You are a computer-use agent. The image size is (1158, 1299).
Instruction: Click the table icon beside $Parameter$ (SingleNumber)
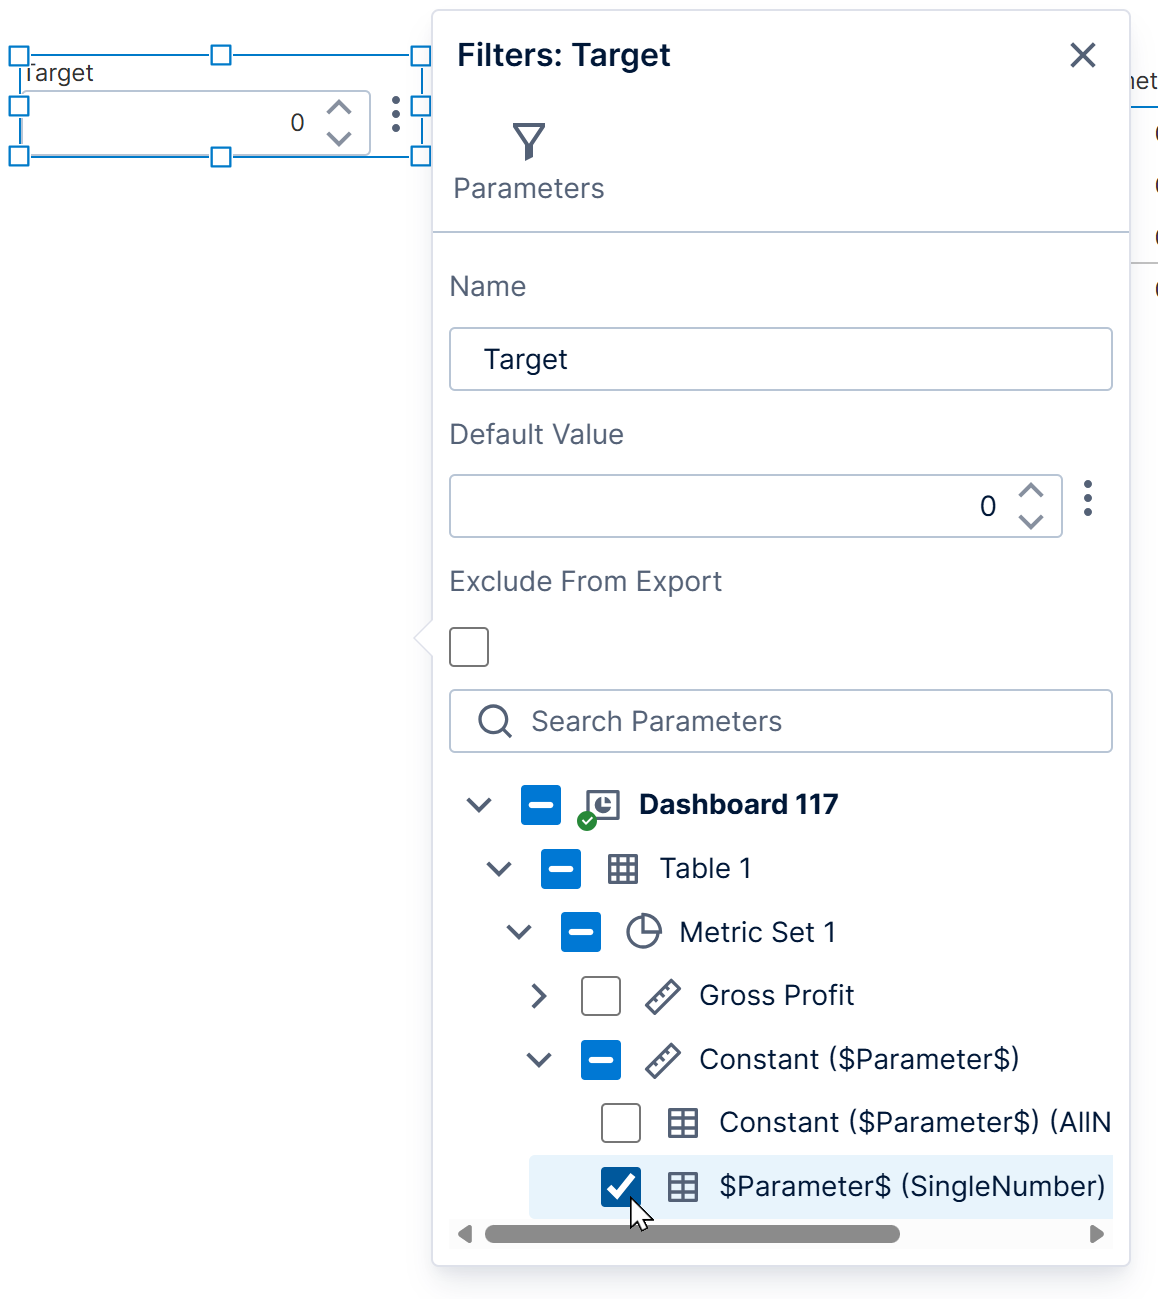coord(682,1187)
